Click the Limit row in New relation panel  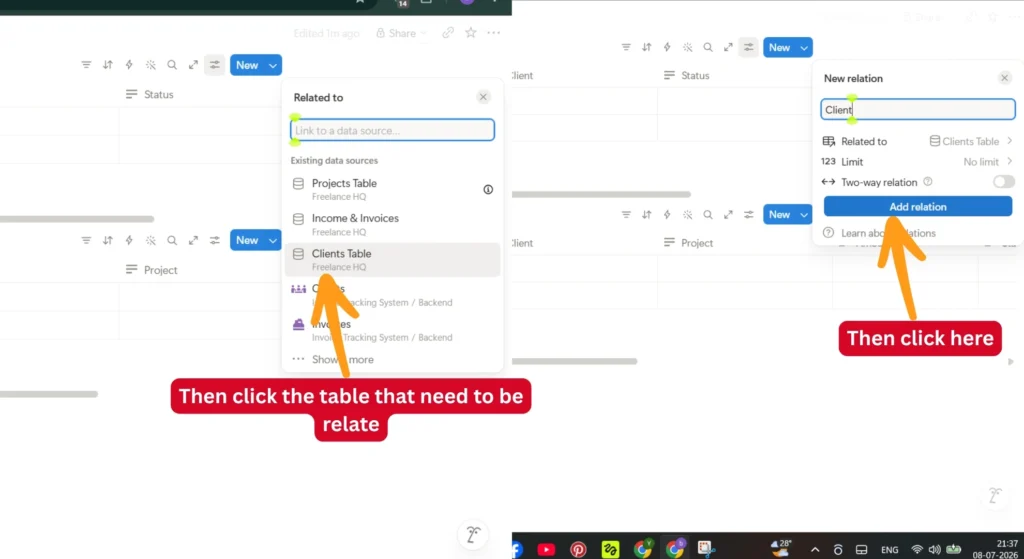918,161
